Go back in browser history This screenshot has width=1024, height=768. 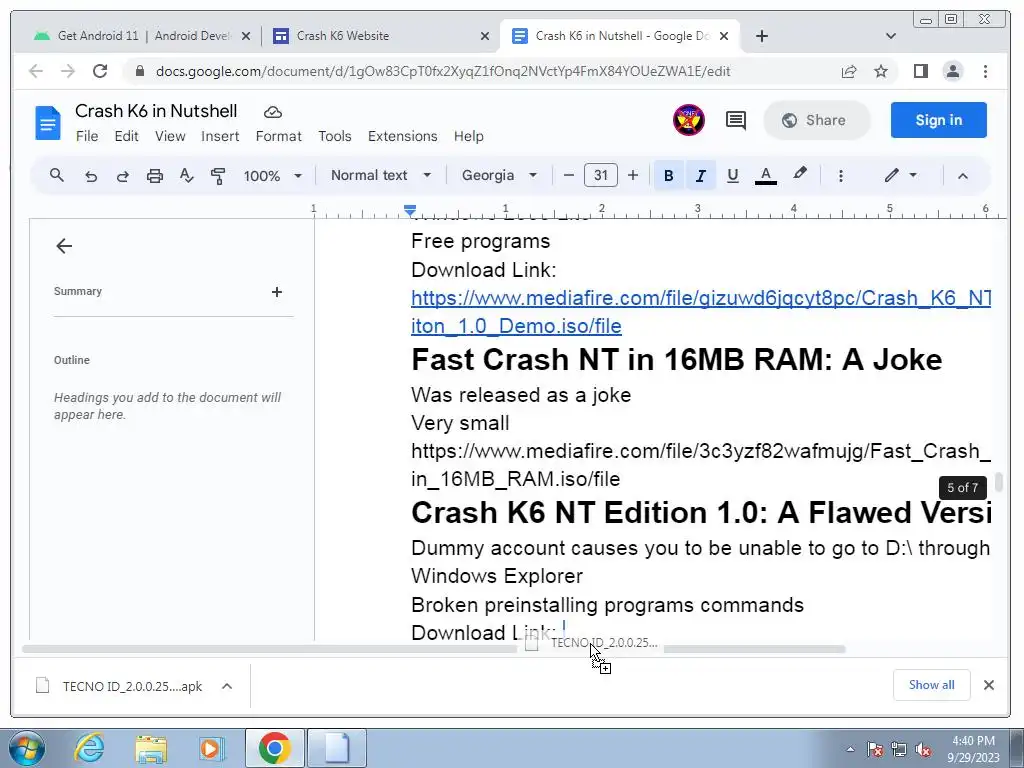(36, 71)
